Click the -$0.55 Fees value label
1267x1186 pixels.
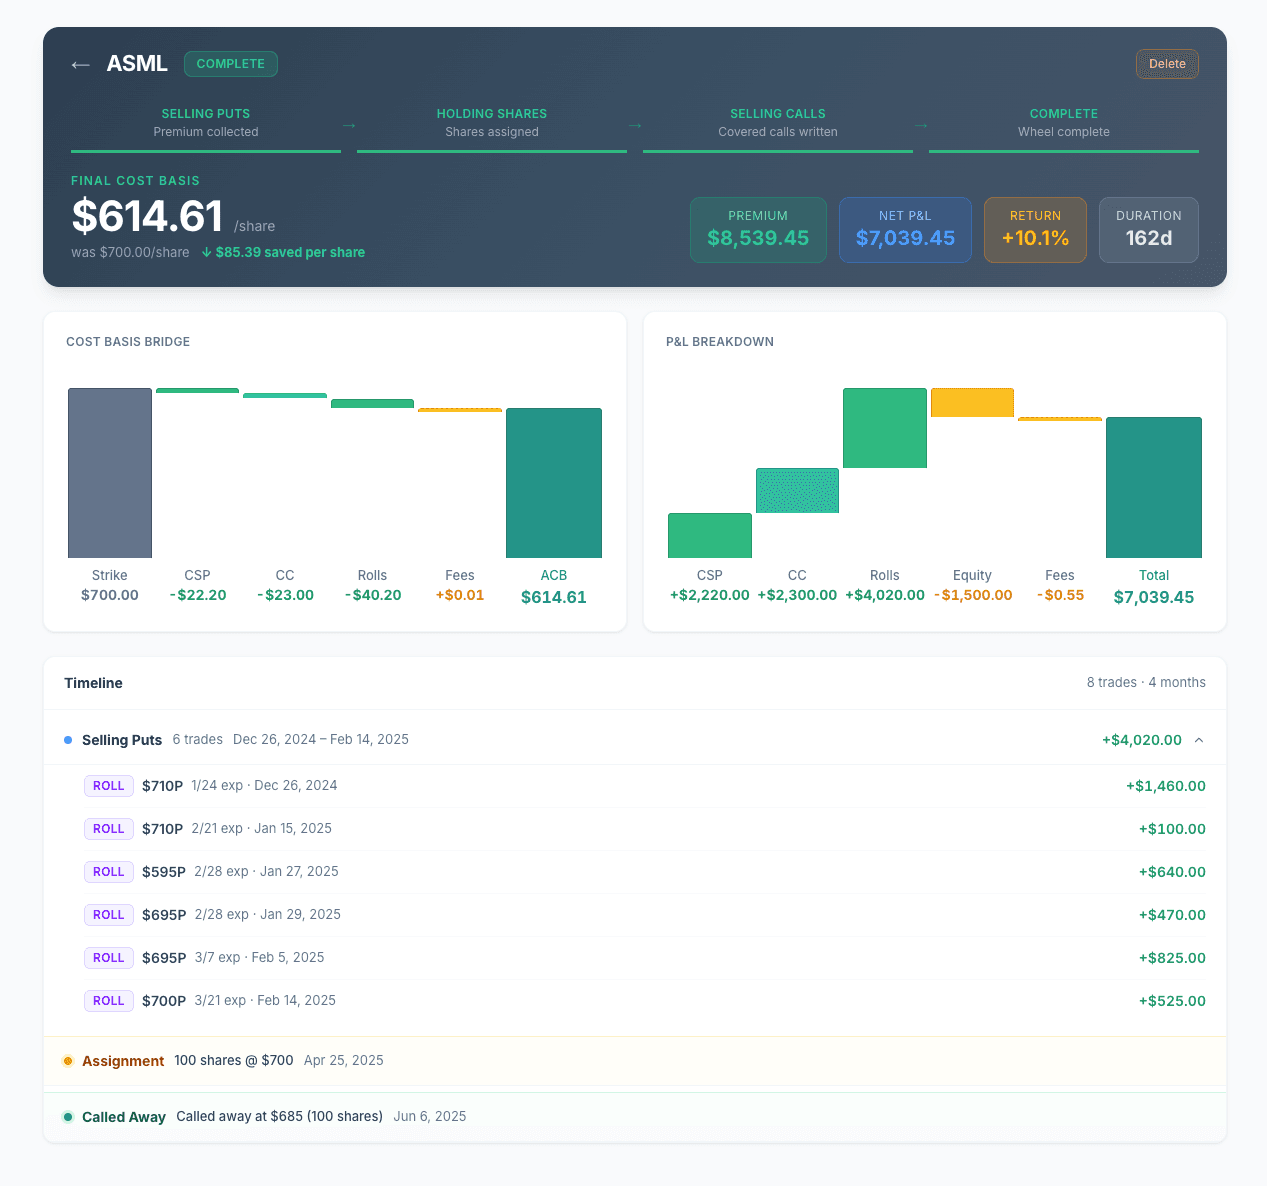pyautogui.click(x=1060, y=595)
